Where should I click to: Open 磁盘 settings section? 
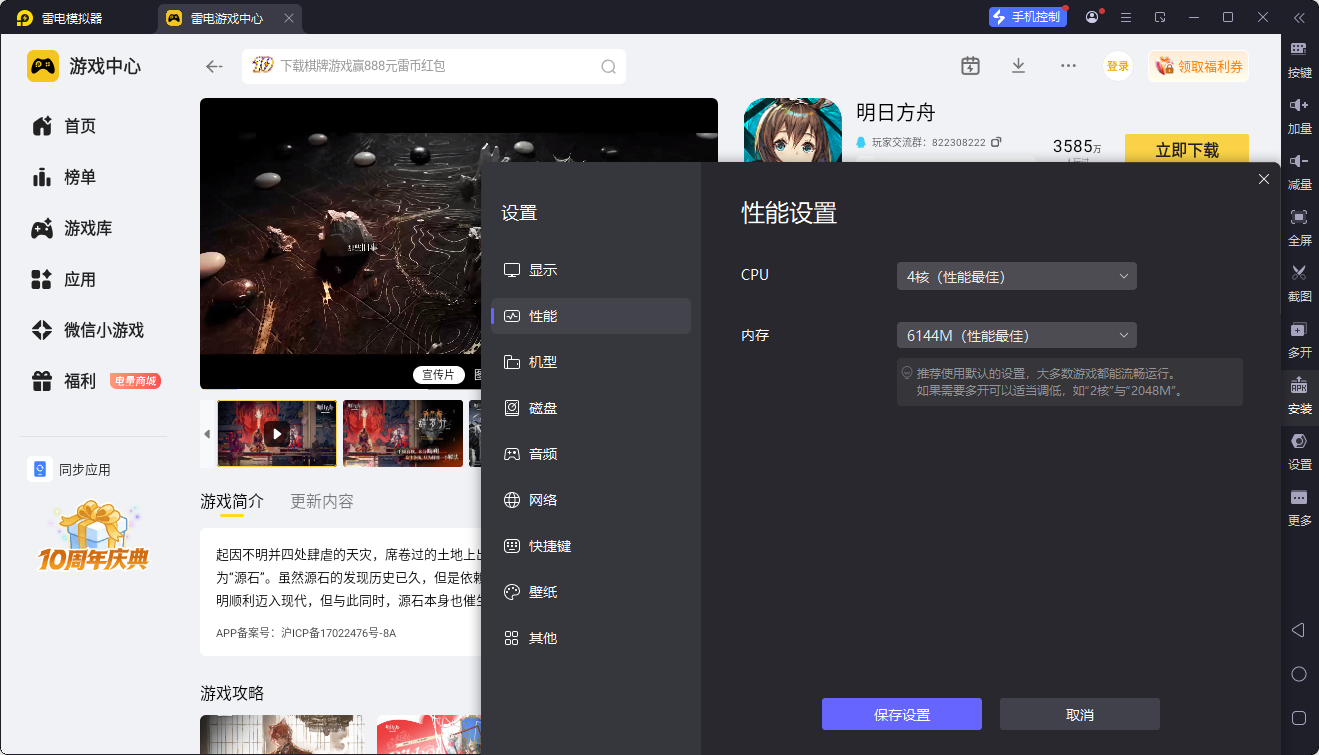(x=591, y=408)
